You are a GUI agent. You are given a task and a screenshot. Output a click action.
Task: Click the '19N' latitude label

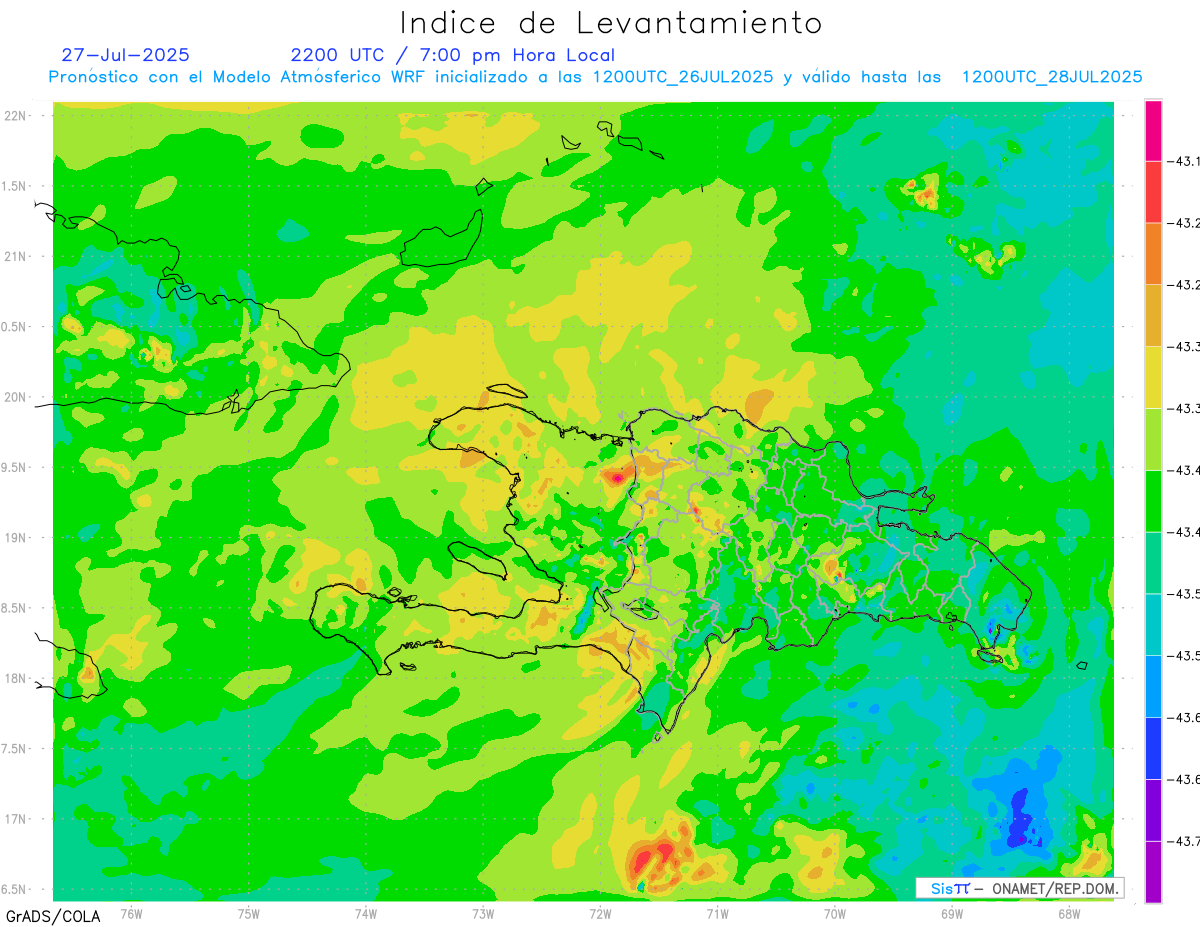[17, 538]
